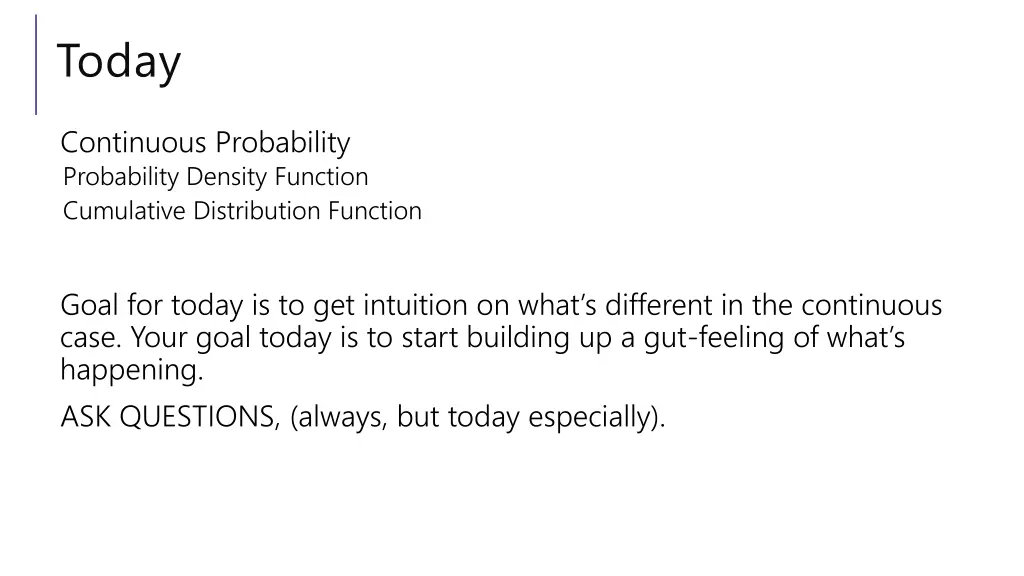
Task: Click the word "case." on the second paragraph line
Action: (91, 338)
